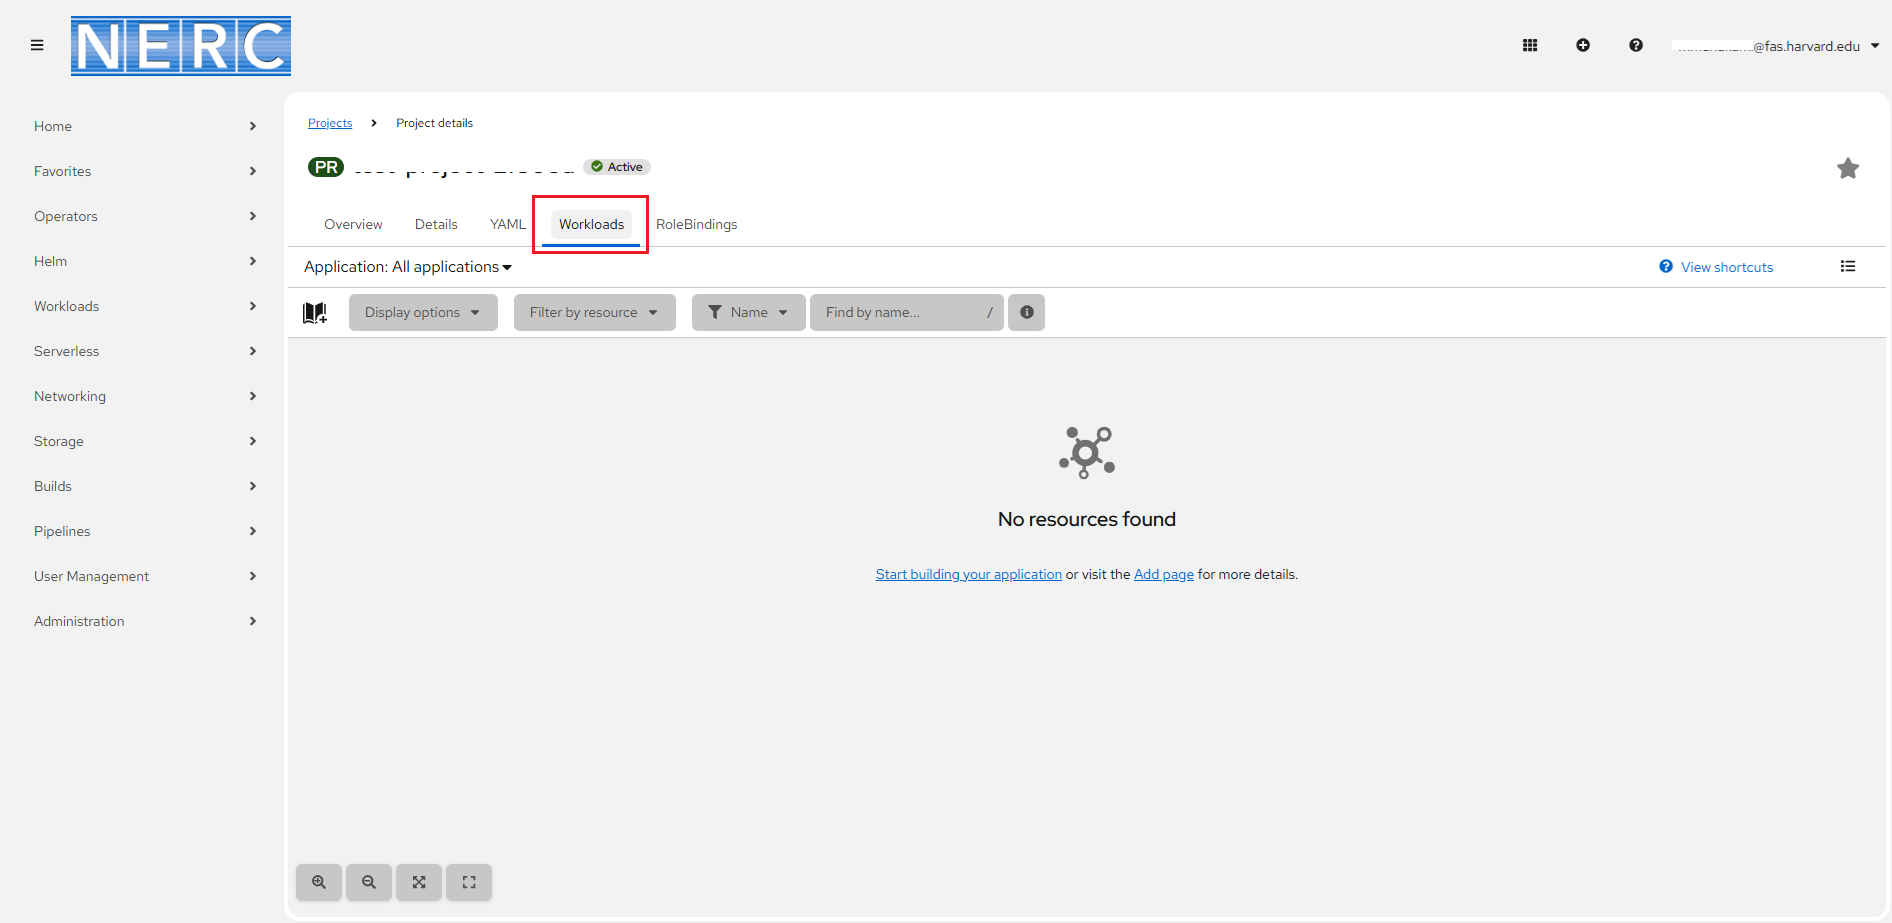Open the Display options dropdown
This screenshot has height=923, width=1892.
click(x=422, y=312)
